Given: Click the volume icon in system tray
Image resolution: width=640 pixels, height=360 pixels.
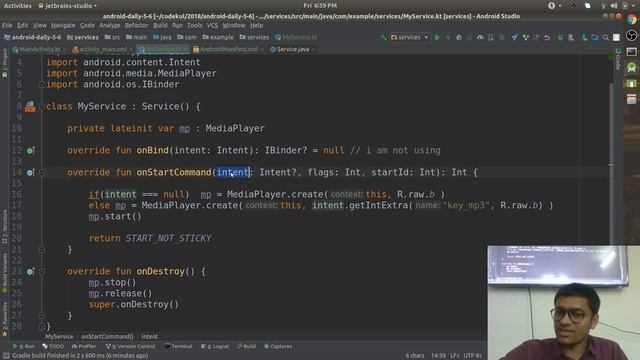Looking at the screenshot, I should (x=614, y=5).
